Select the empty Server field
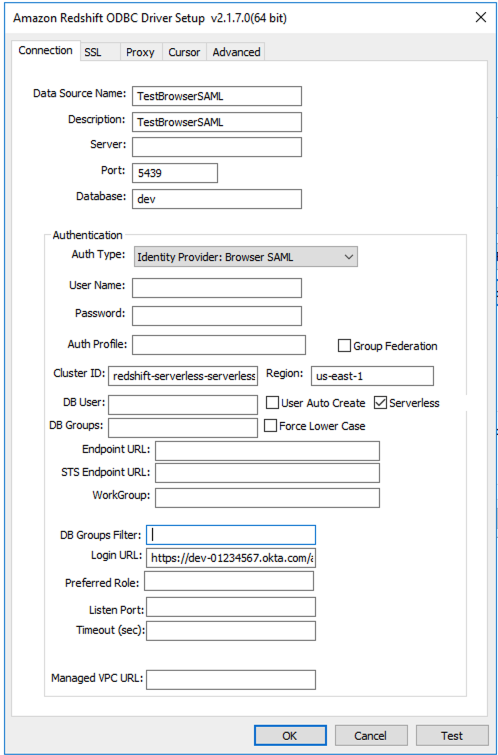Viewport: 498px width, 755px height. coord(217,147)
